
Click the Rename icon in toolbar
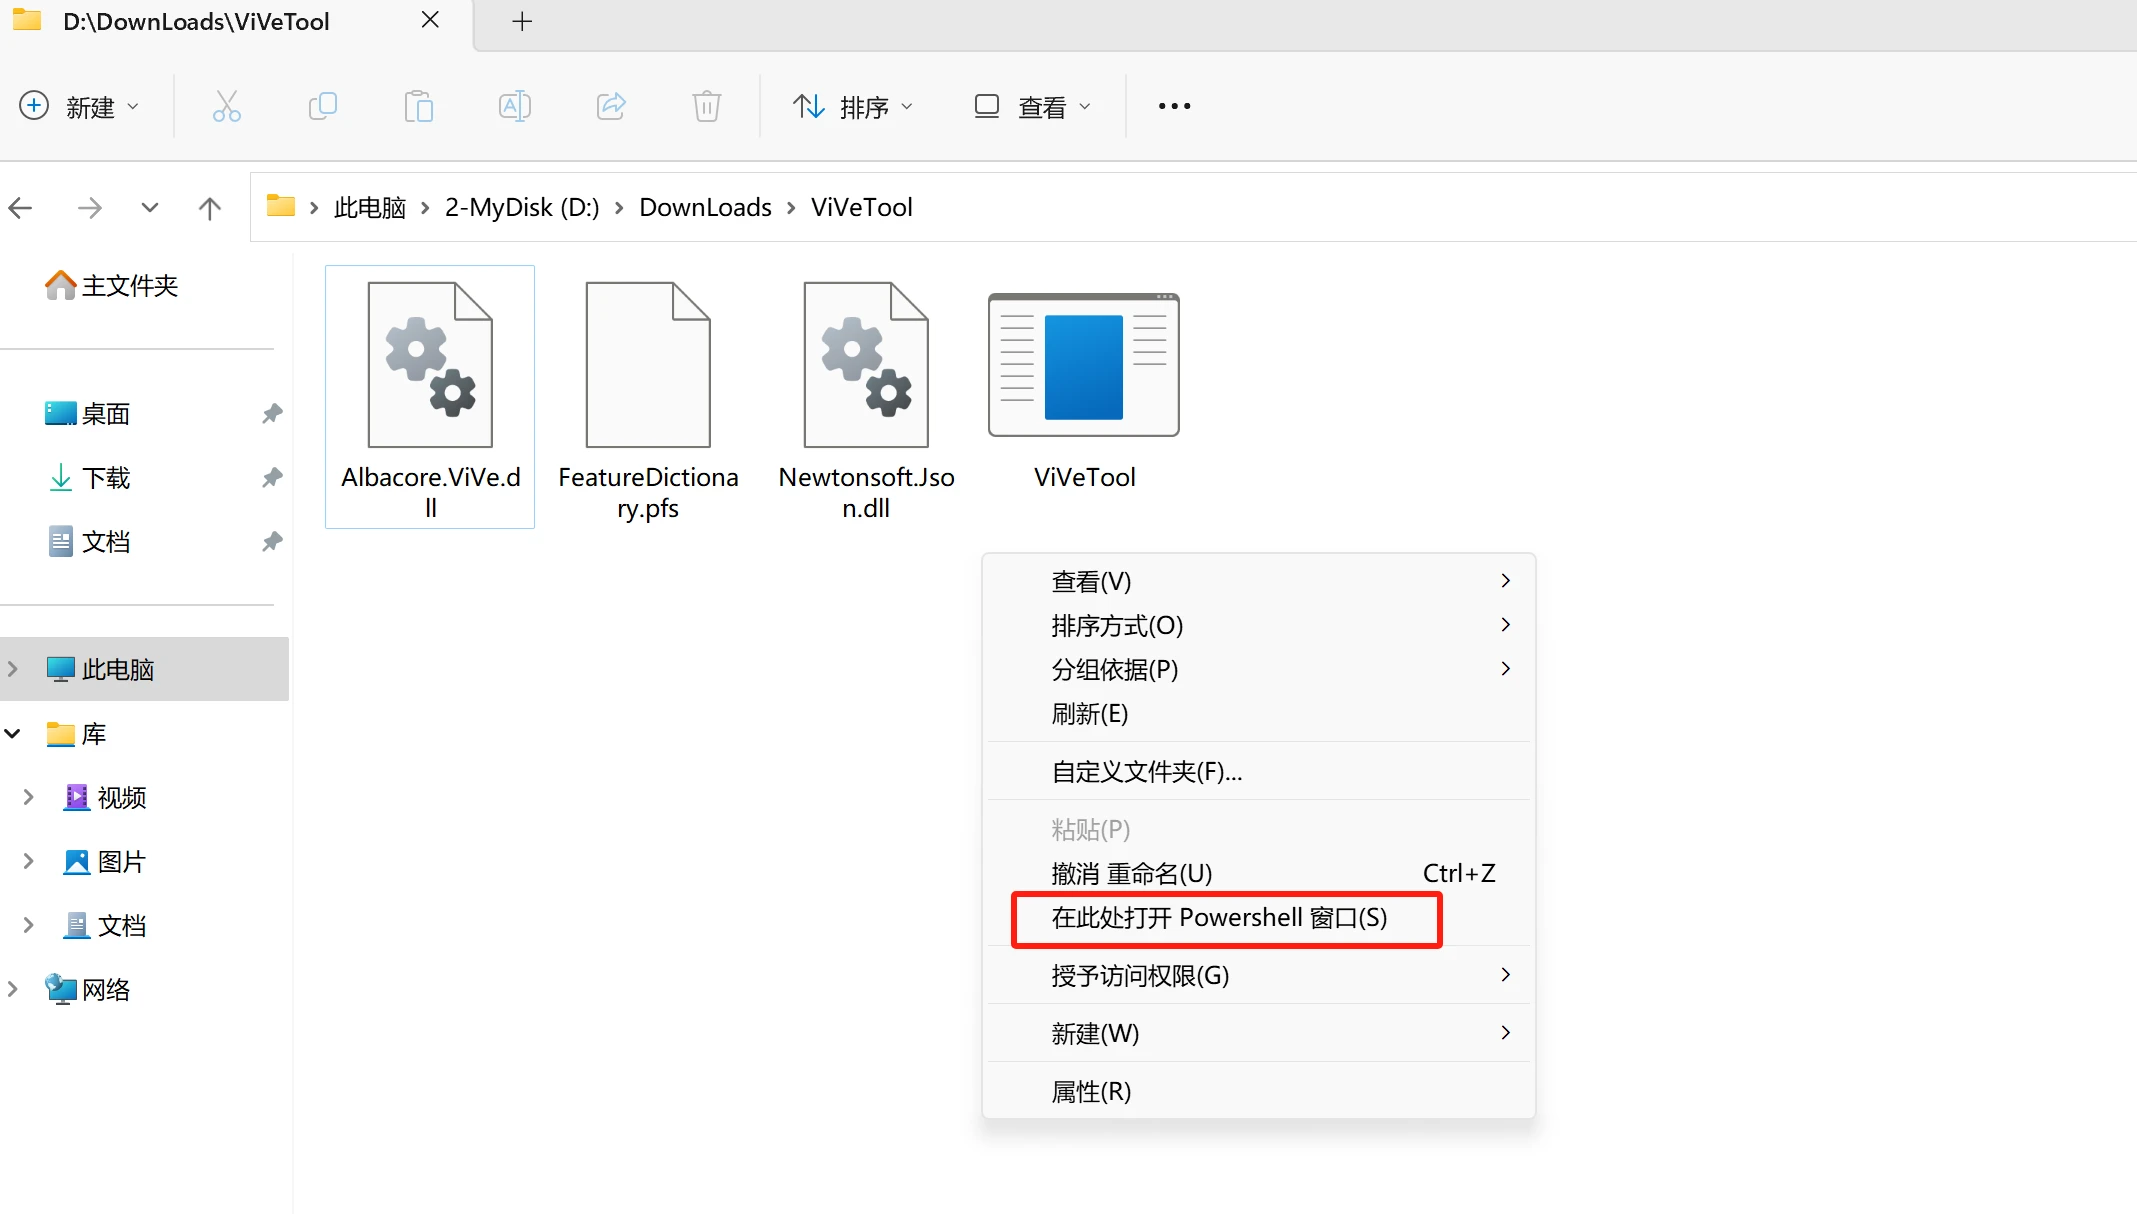click(515, 106)
